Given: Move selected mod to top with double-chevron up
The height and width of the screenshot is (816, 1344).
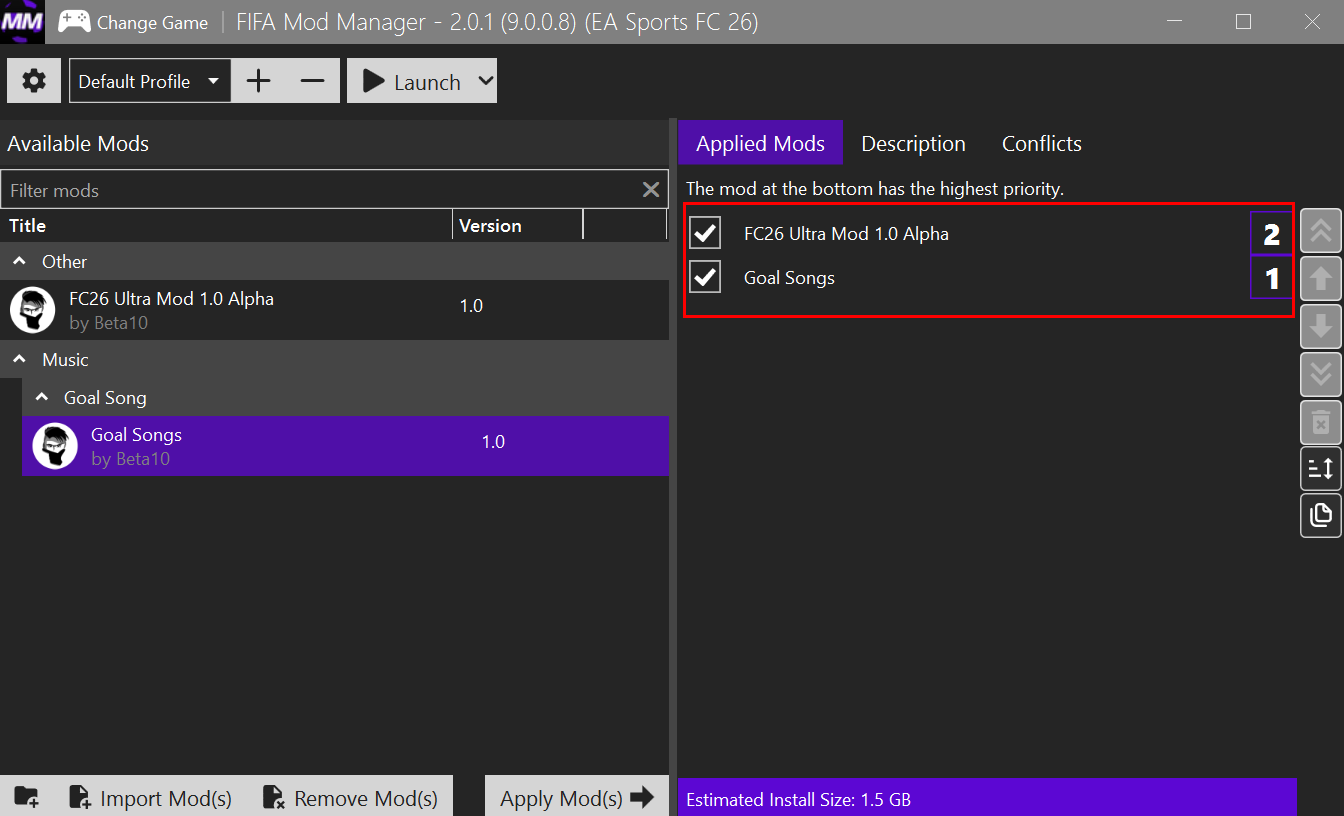Looking at the screenshot, I should [1320, 231].
